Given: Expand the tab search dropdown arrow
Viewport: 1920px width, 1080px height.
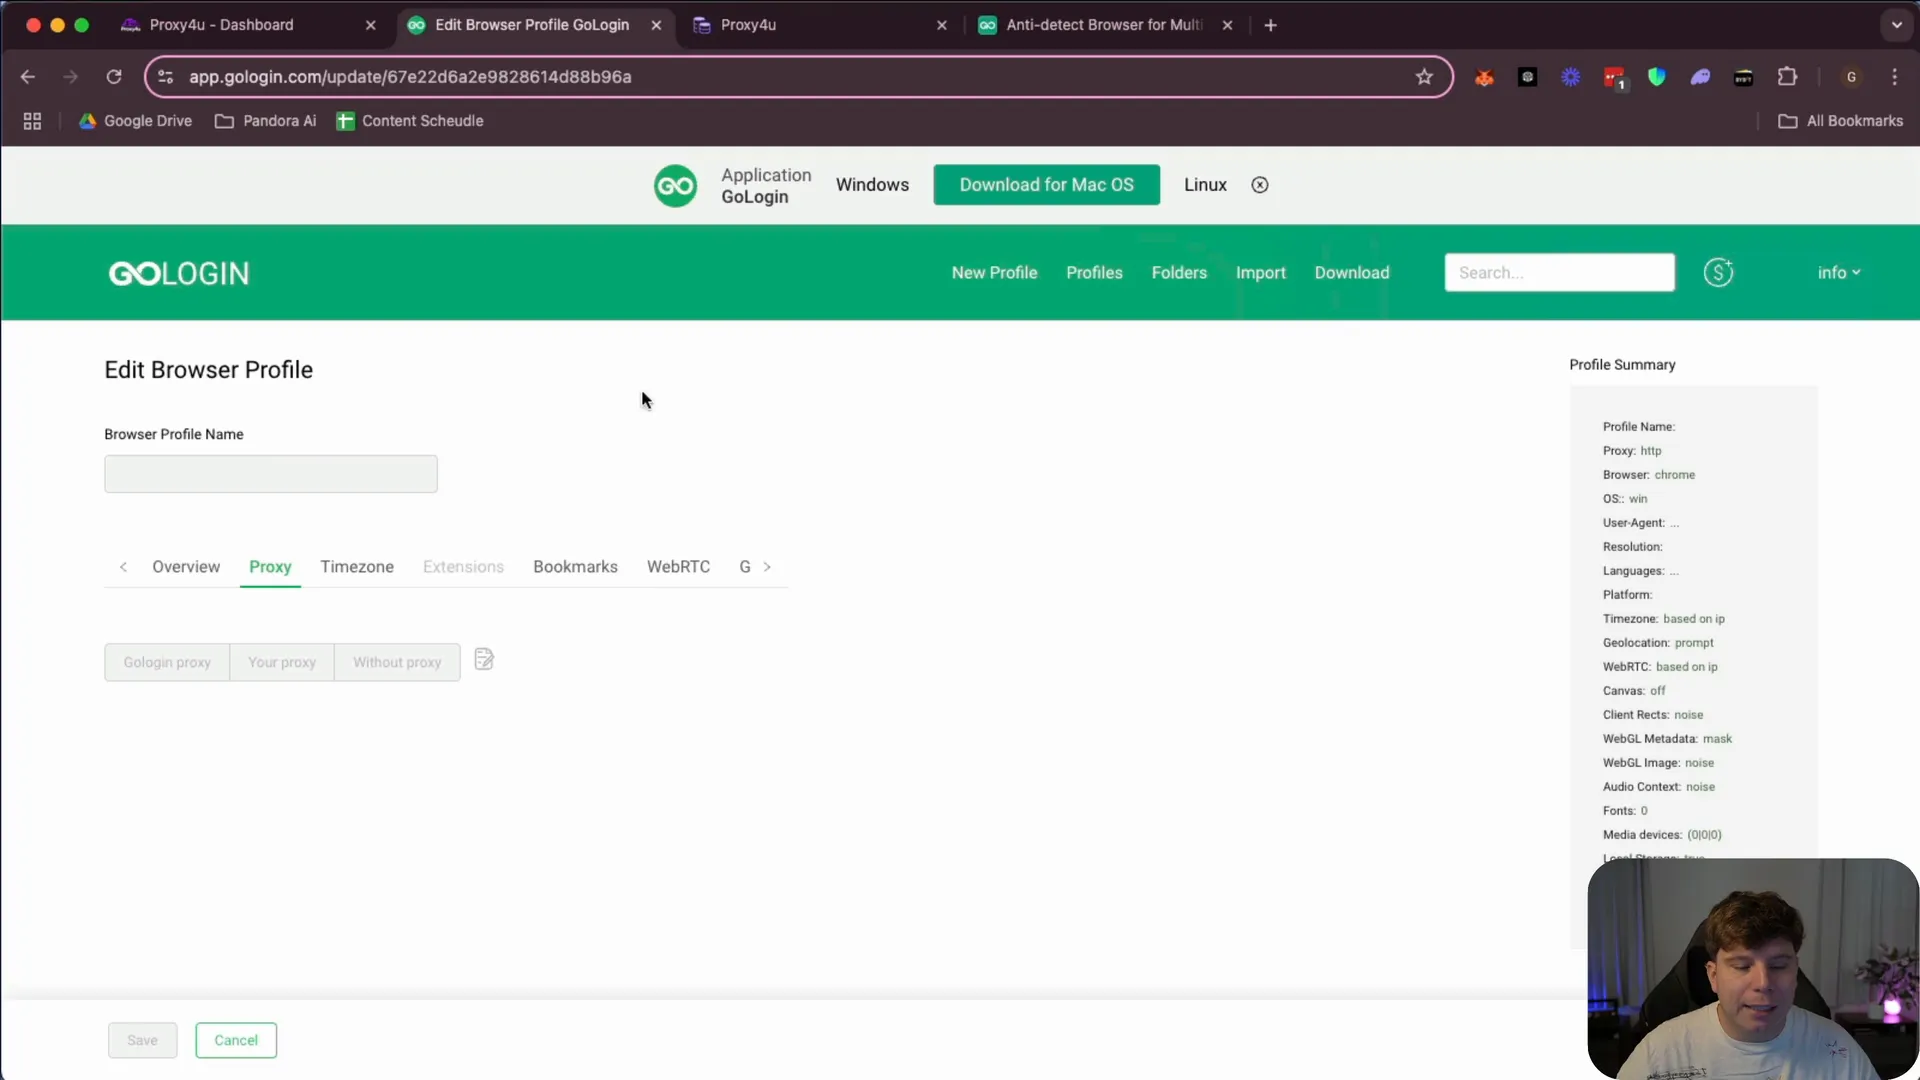Looking at the screenshot, I should click(1896, 25).
